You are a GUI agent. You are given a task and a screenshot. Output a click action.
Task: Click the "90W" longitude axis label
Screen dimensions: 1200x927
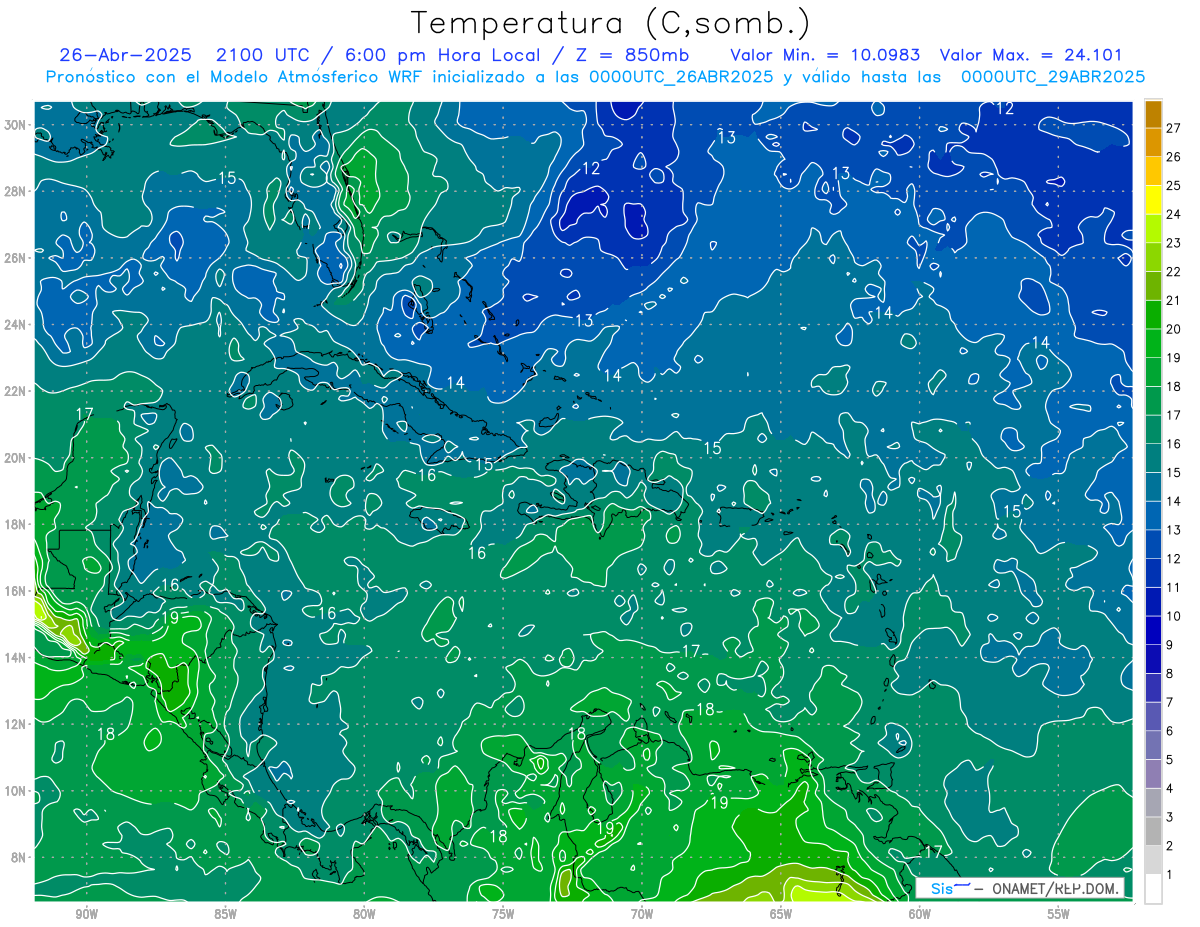coord(86,914)
